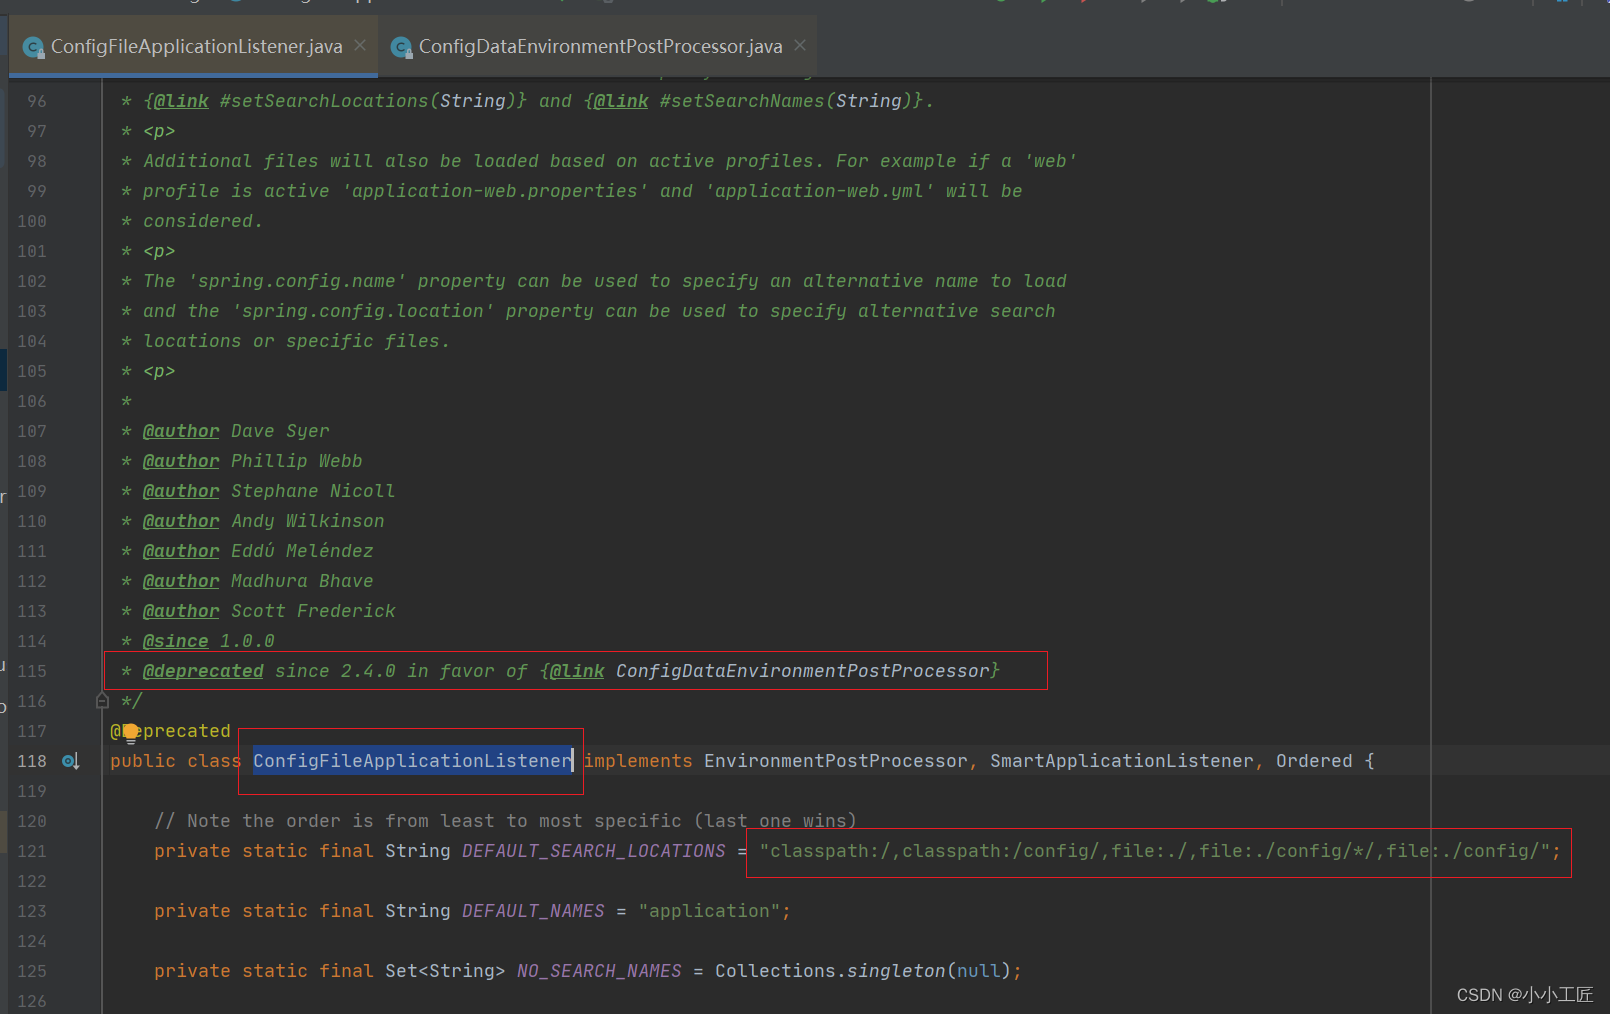The image size is (1610, 1014).
Task: Click the implementations gutter icon beside line 118
Action: pyautogui.click(x=70, y=761)
